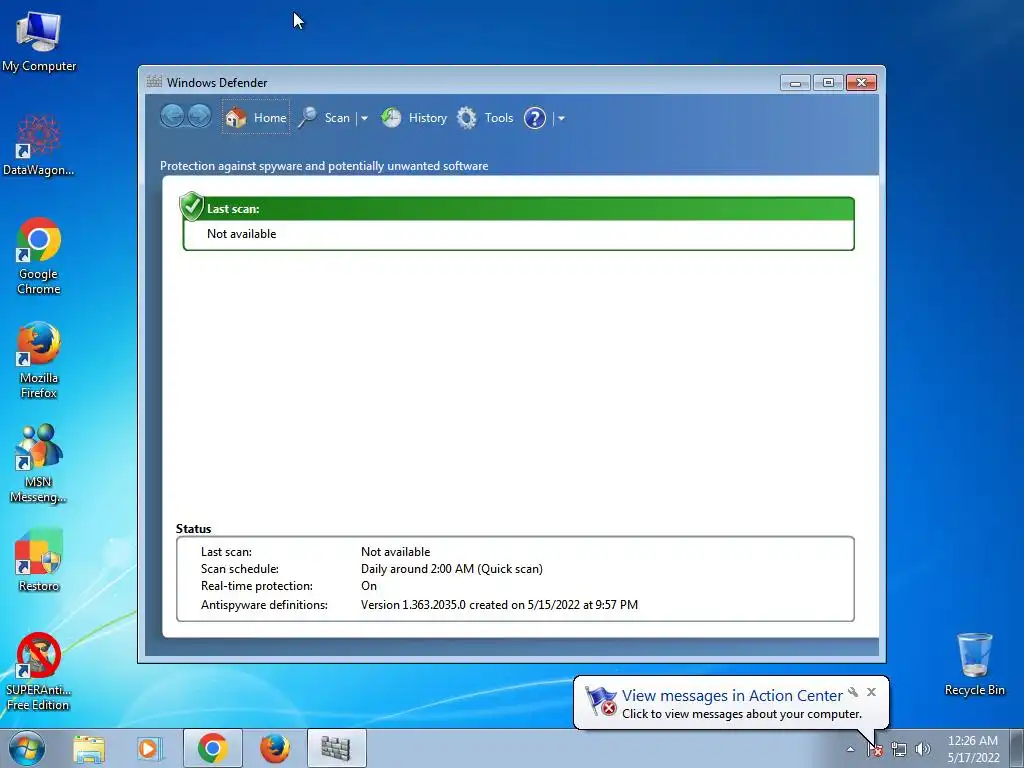Click 'Click to view messages about your computer'
1024x768 pixels.
pos(742,714)
